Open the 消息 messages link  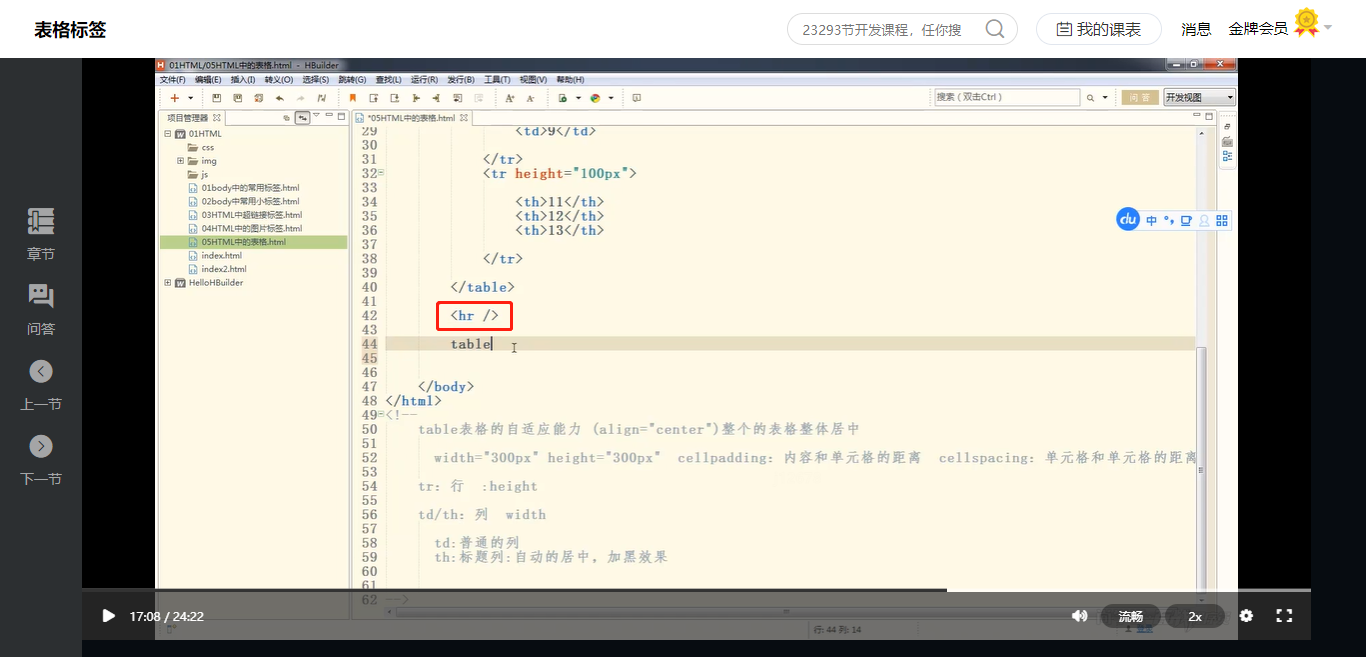click(x=1196, y=29)
